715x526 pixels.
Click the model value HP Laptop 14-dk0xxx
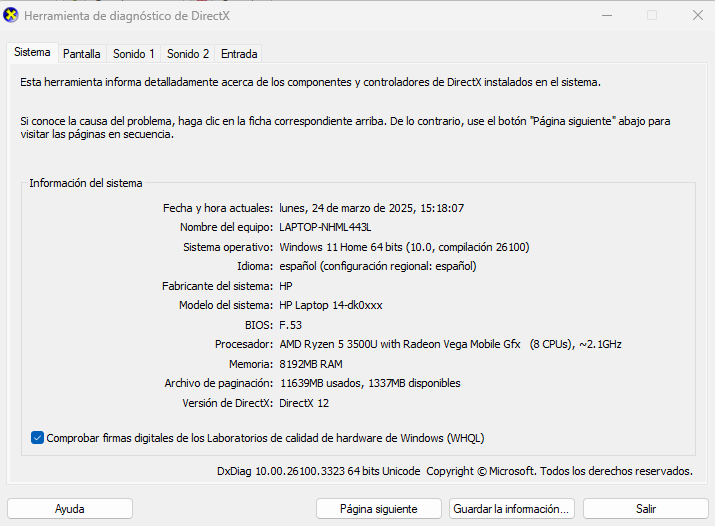(331, 305)
